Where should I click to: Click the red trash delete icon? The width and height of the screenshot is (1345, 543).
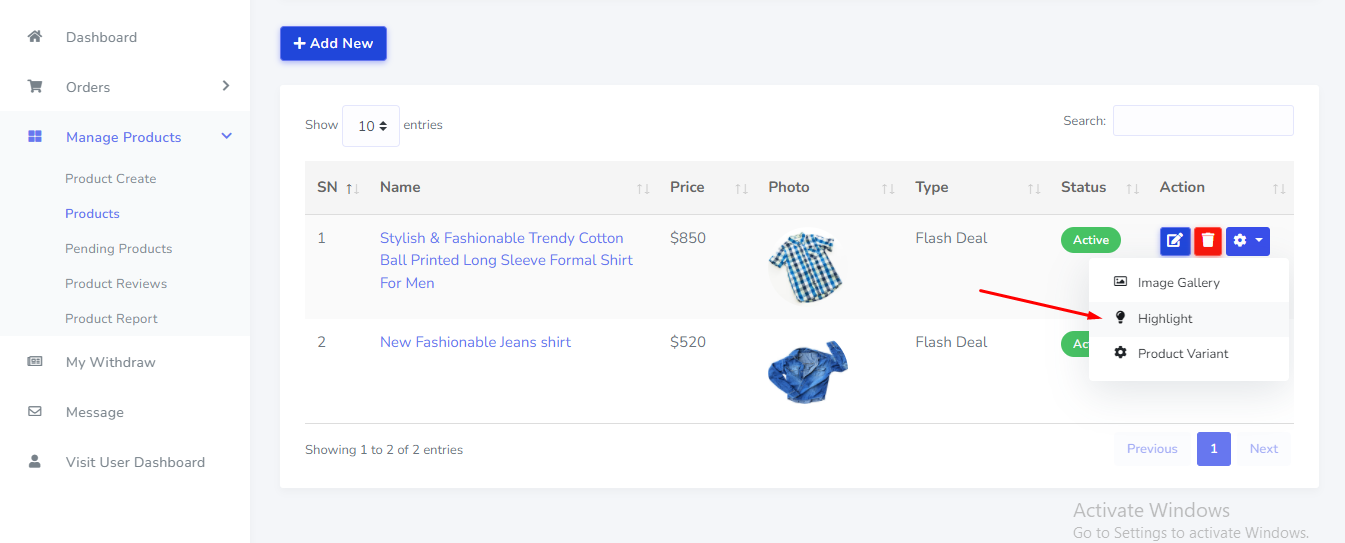coord(1208,241)
